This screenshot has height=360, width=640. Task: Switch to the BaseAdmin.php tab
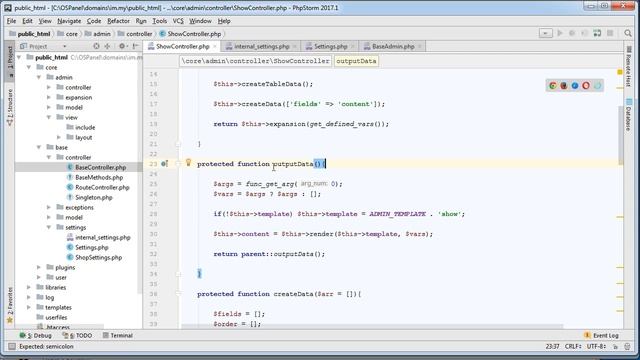click(393, 47)
